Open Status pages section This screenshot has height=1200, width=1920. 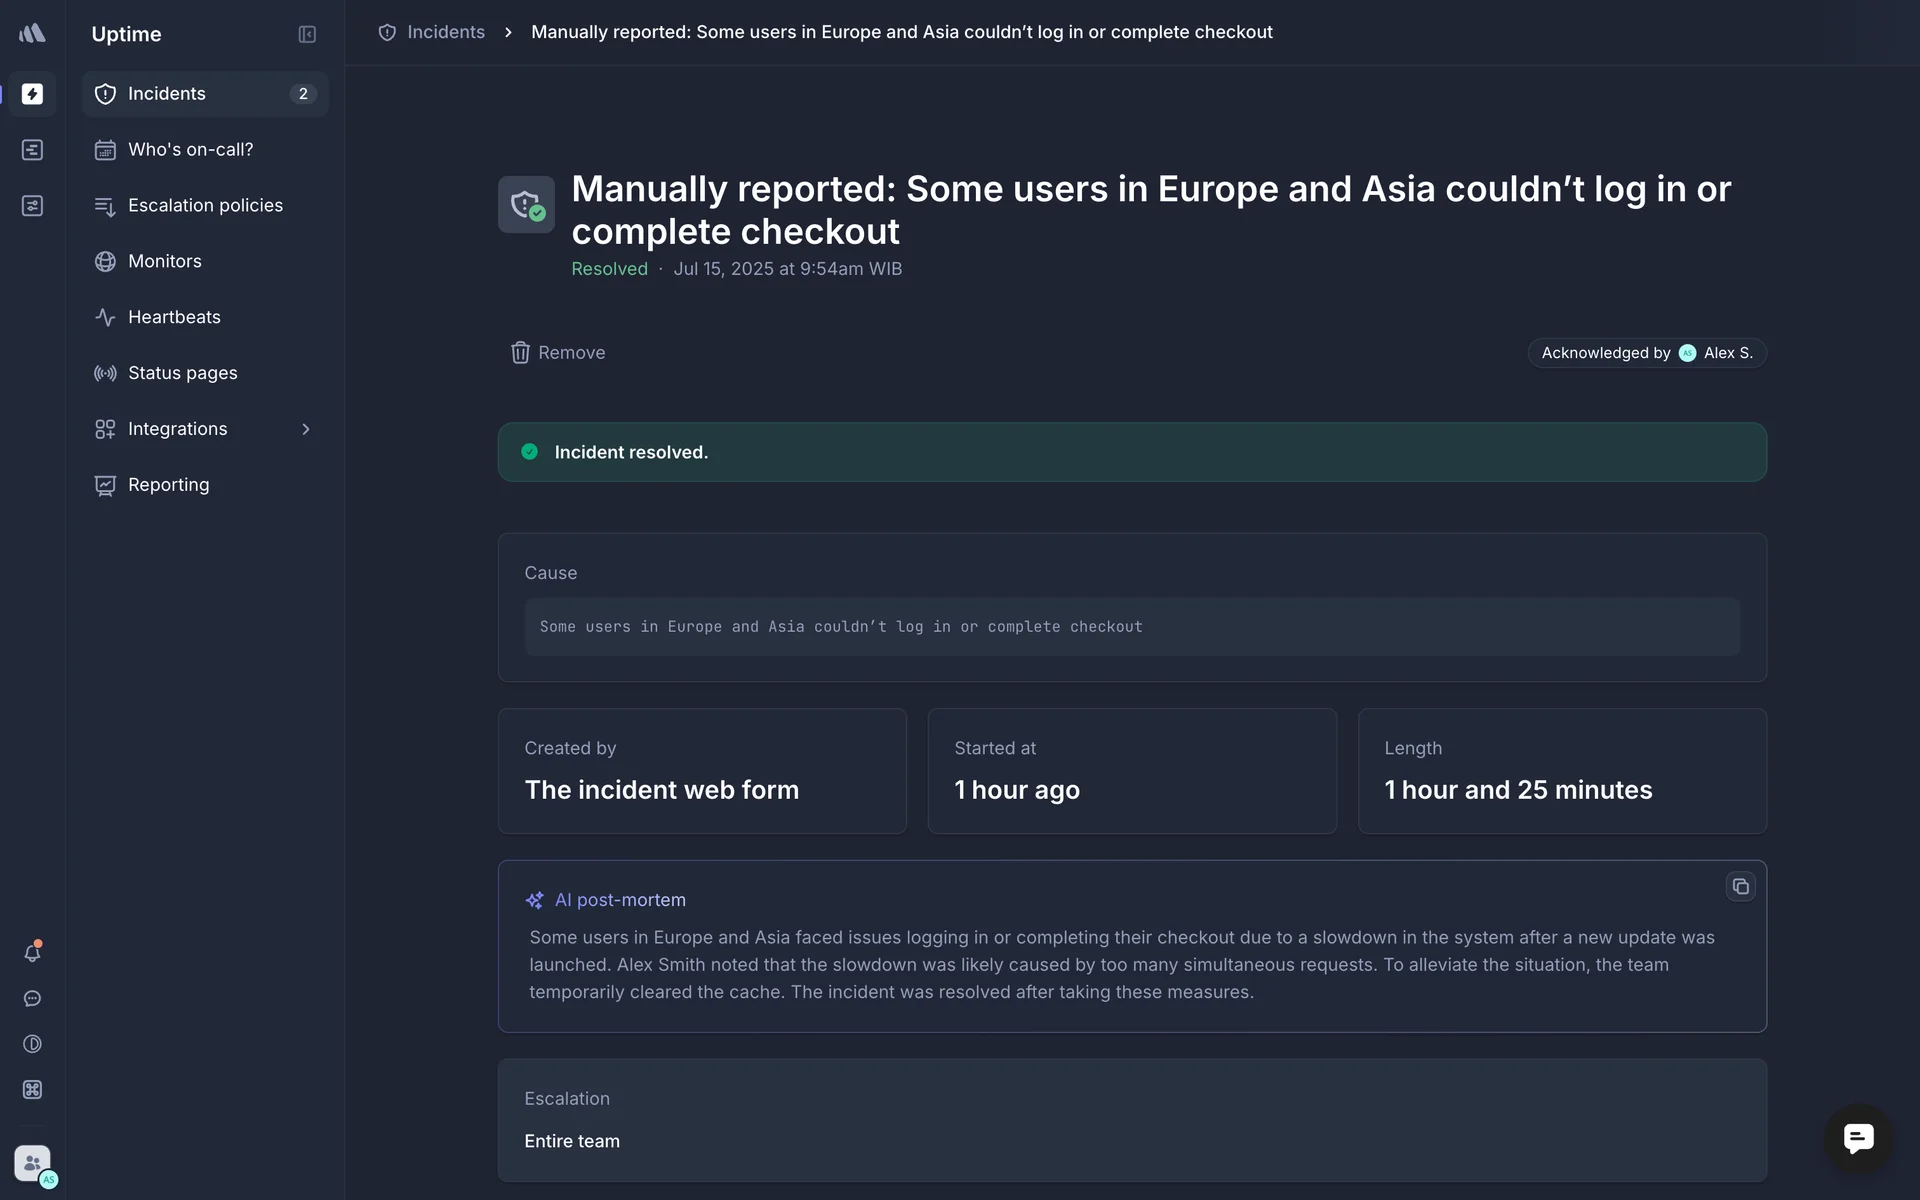182,373
